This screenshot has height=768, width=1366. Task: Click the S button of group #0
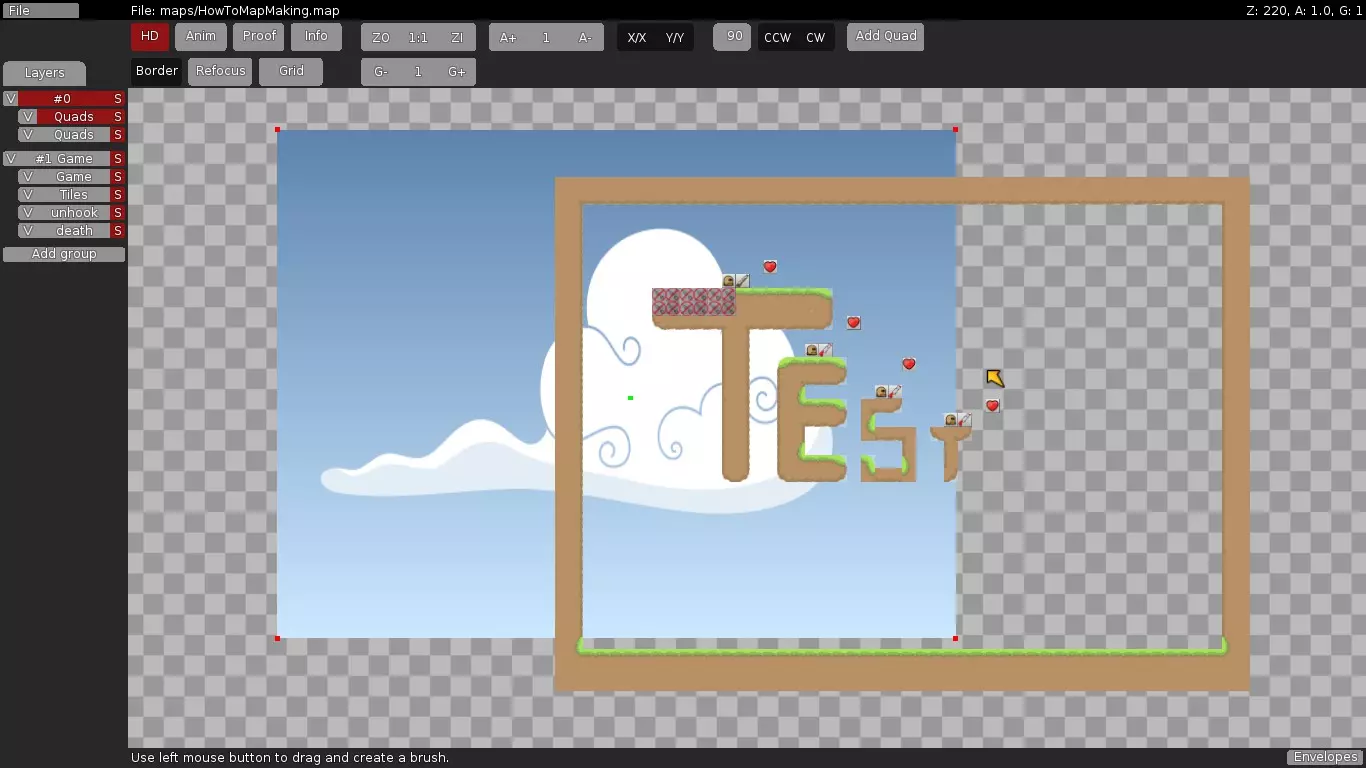tap(118, 99)
